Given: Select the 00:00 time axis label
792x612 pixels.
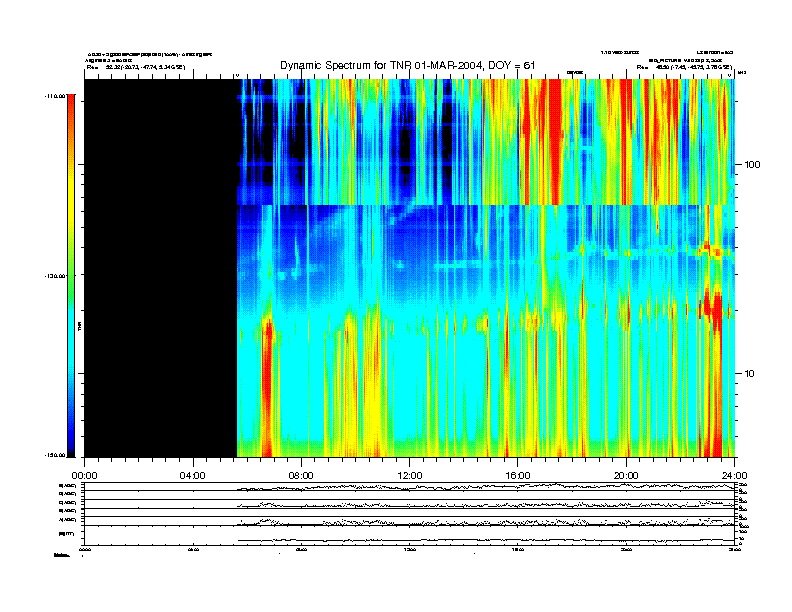Looking at the screenshot, I should (x=84, y=476).
